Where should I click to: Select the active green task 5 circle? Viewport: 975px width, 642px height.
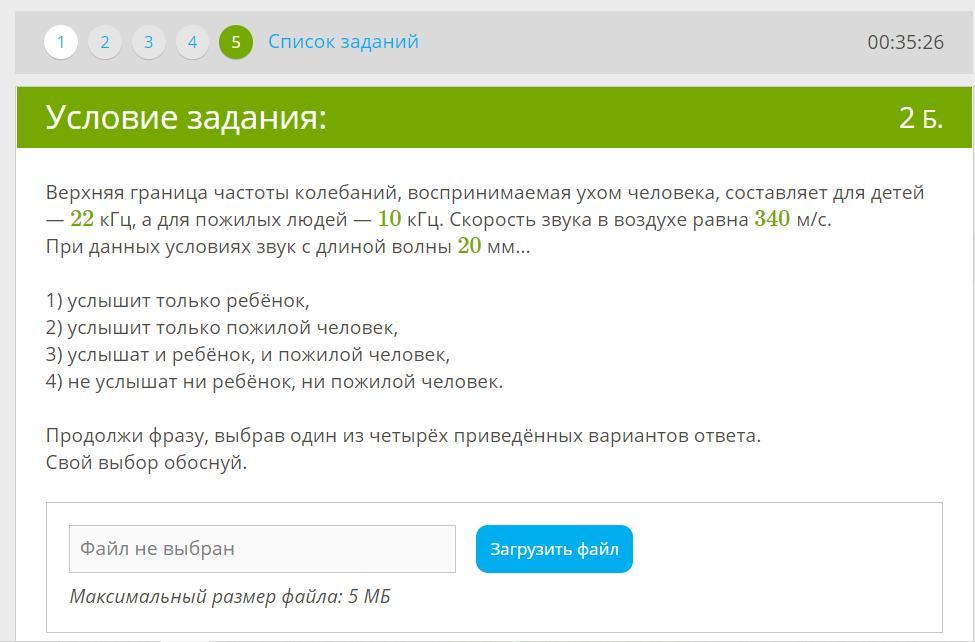click(x=236, y=42)
